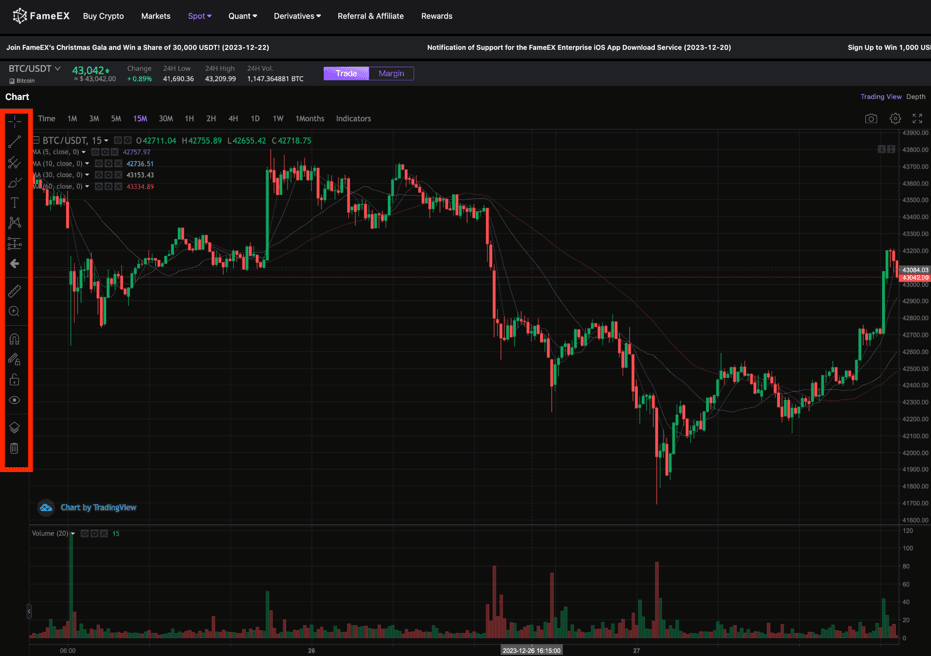Open chart settings gear icon
This screenshot has height=656, width=931.
coord(895,119)
